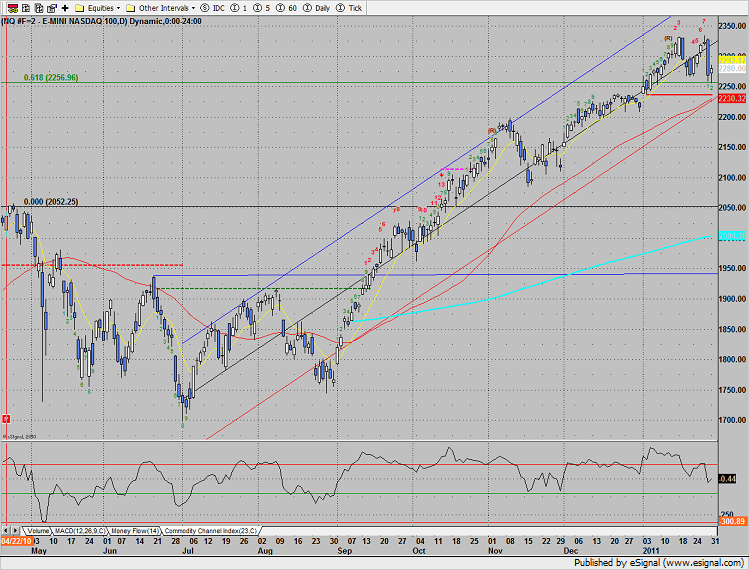
Task: Select the Commodity Channel Index(23,C) tab
Action: 211,531
